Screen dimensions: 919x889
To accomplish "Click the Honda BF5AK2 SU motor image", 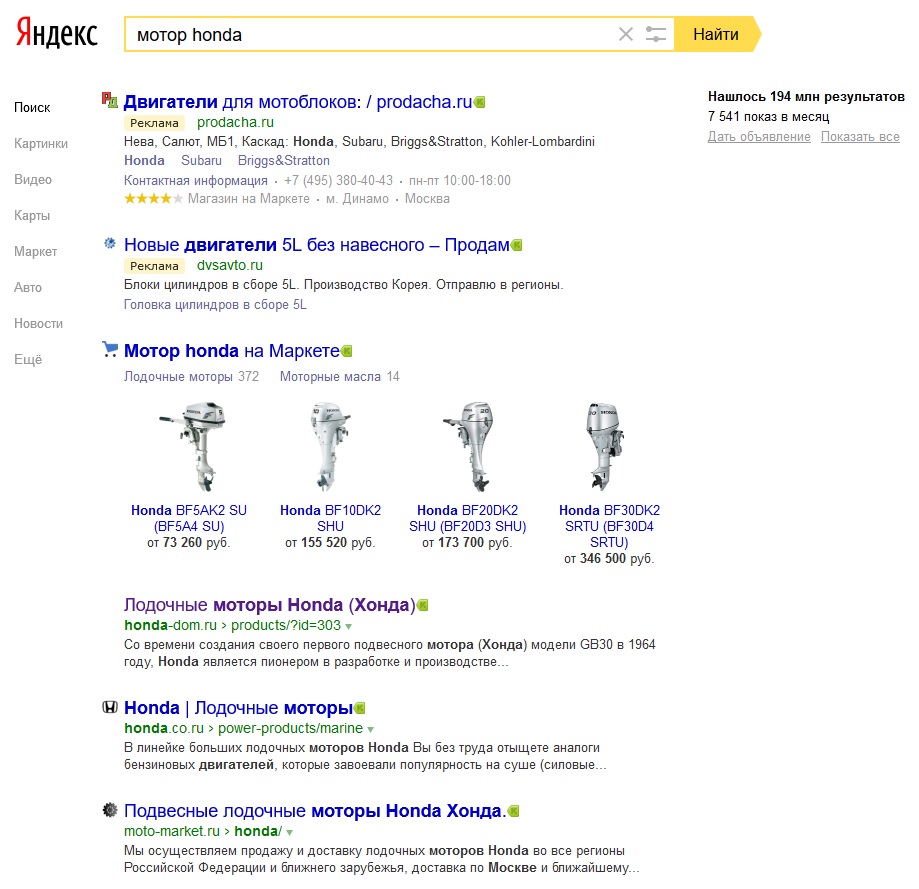I will pyautogui.click(x=193, y=447).
